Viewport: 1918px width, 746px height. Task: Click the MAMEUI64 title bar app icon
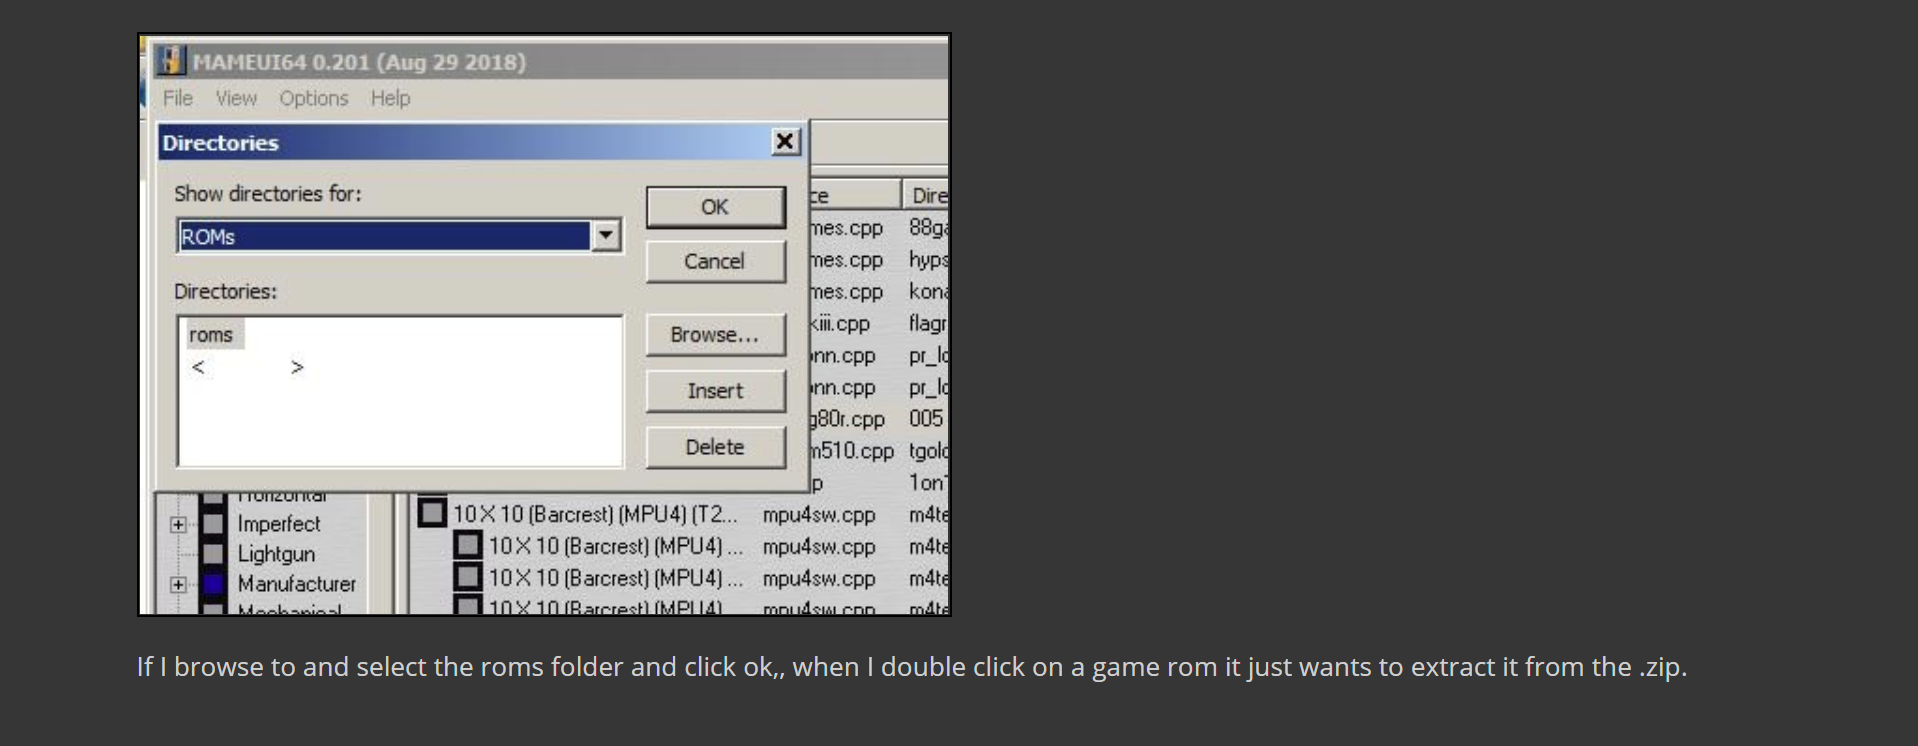coord(171,60)
